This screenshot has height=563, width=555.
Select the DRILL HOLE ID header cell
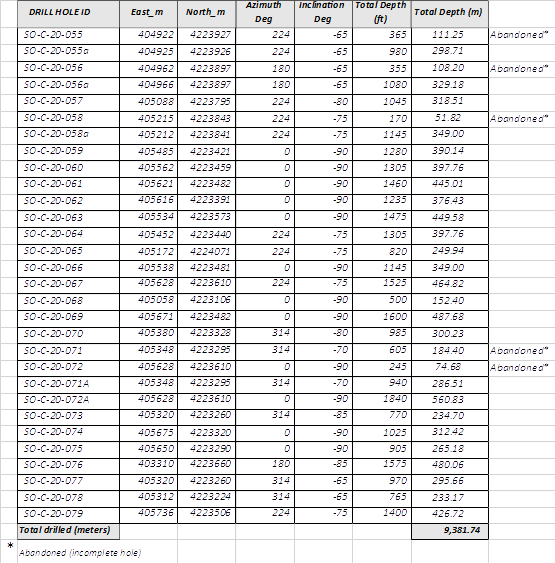coord(68,14)
